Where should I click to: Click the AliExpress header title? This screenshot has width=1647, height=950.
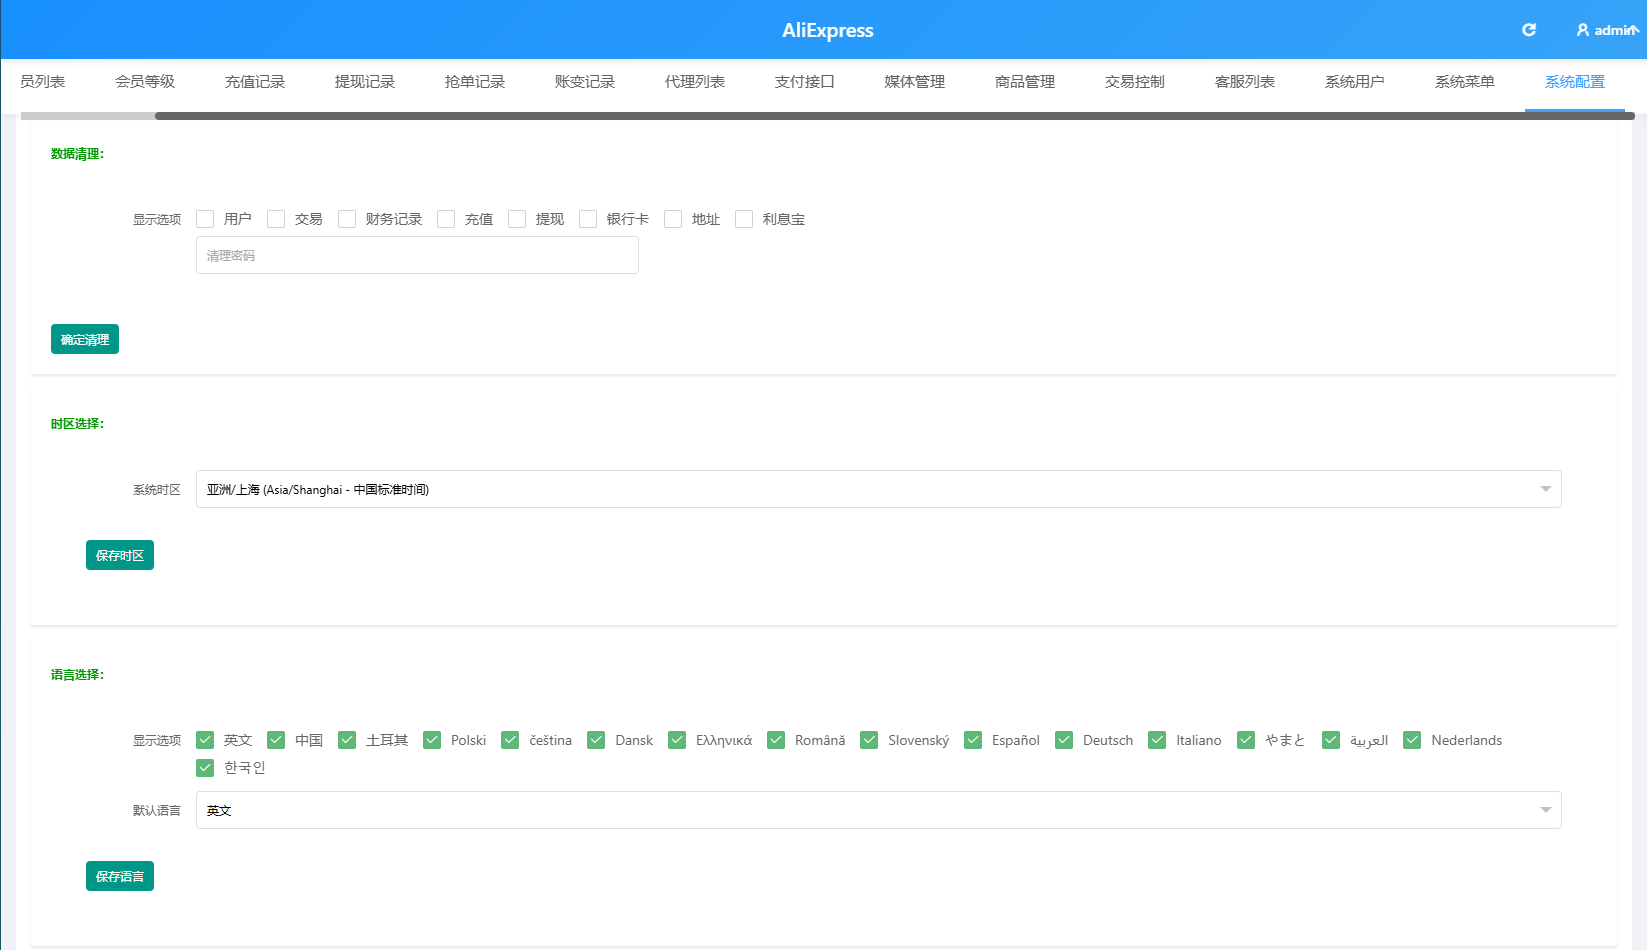(828, 30)
